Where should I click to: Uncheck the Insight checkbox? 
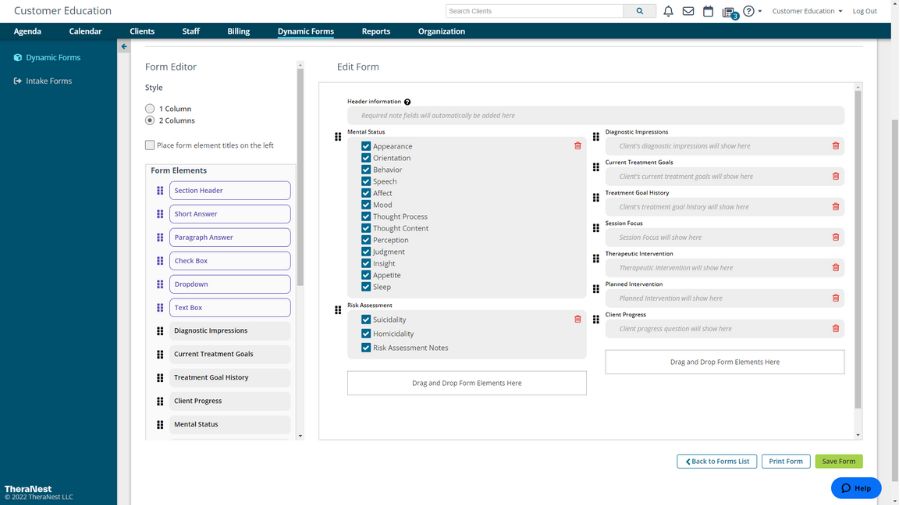(366, 263)
